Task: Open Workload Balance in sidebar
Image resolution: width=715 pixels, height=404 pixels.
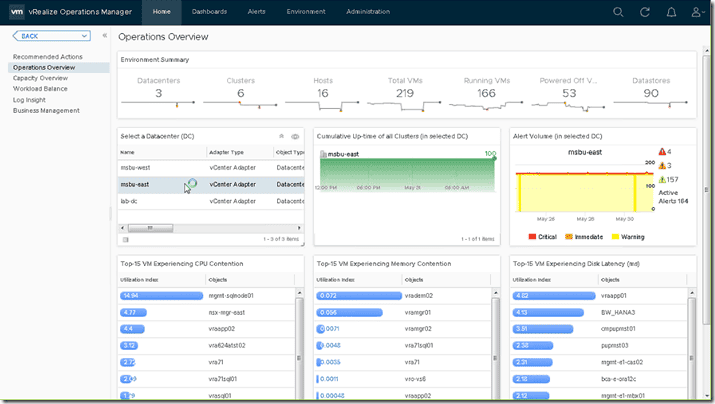Action: (40, 88)
